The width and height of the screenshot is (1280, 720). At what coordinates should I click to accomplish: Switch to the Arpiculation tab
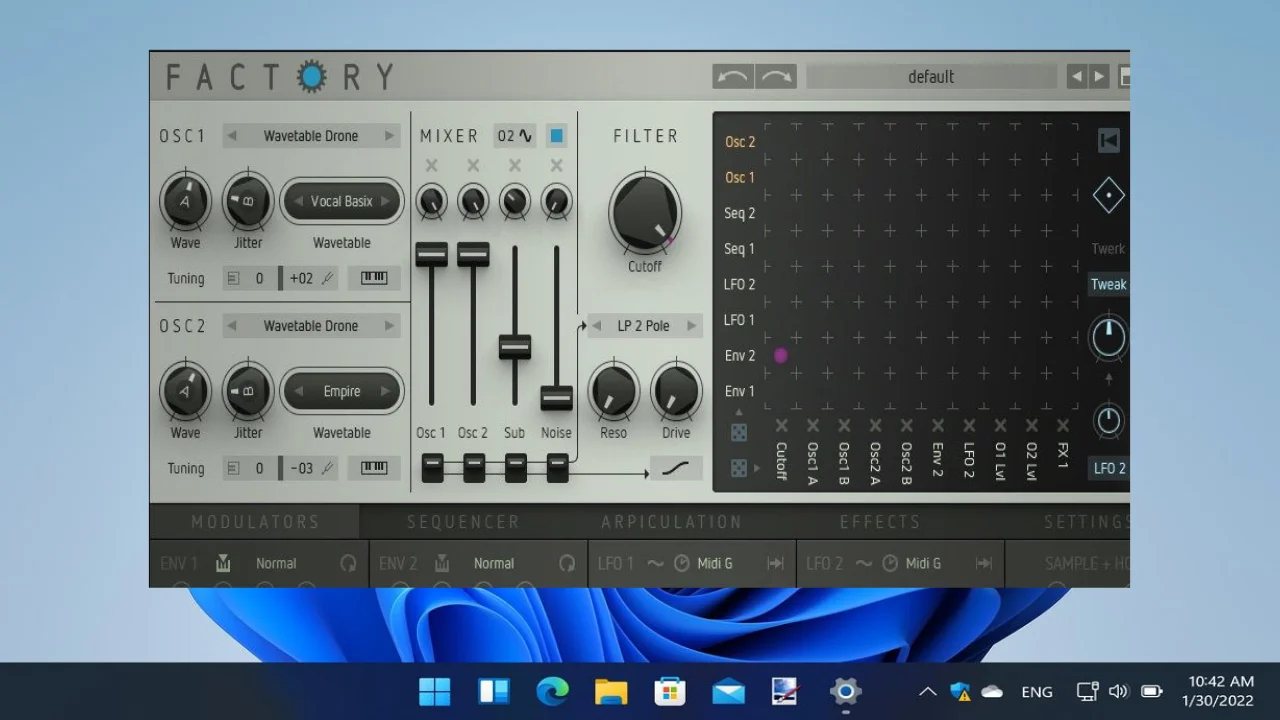671,522
